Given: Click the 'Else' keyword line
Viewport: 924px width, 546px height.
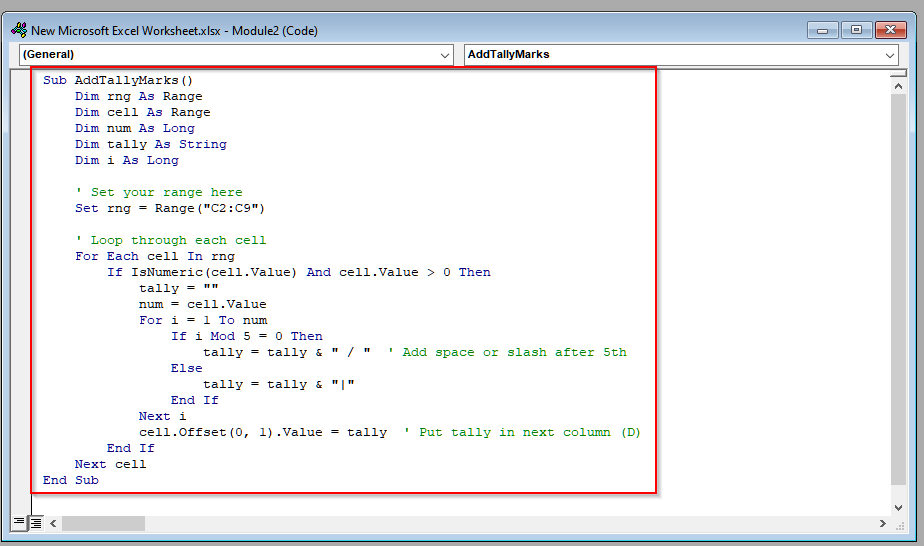Looking at the screenshot, I should (x=187, y=368).
